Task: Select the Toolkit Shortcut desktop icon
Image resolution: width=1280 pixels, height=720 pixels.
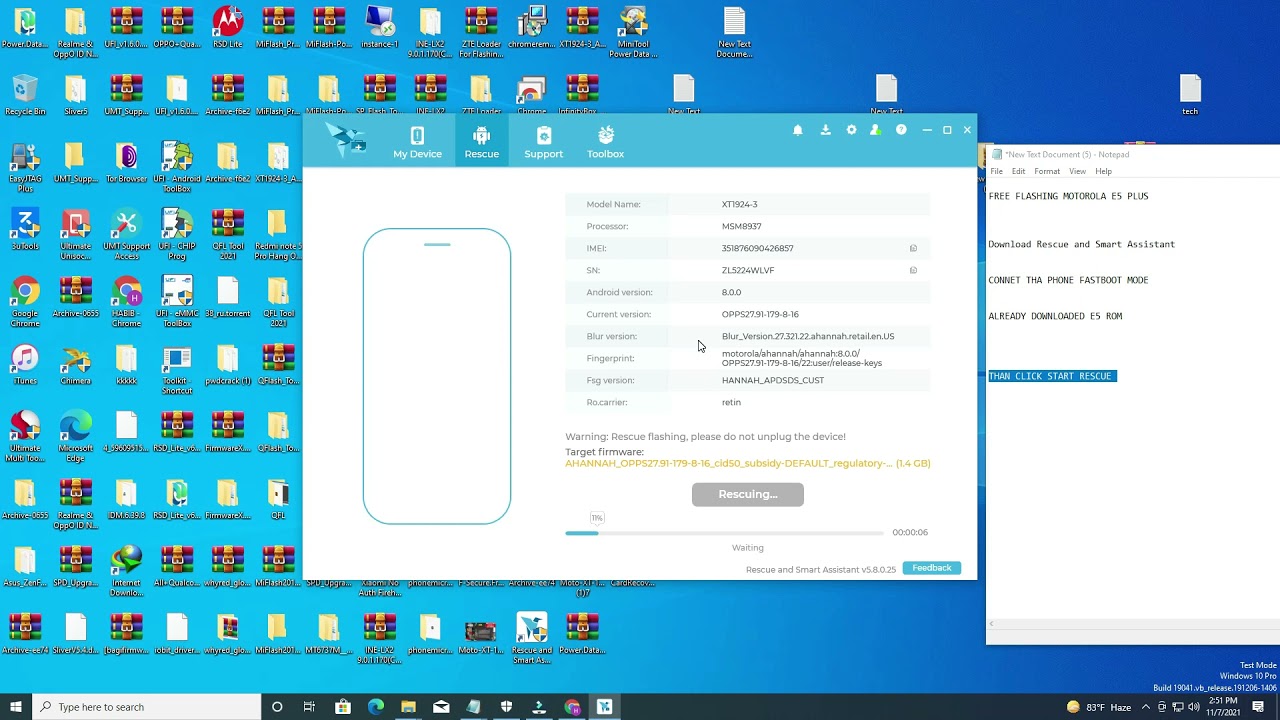Action: (177, 370)
